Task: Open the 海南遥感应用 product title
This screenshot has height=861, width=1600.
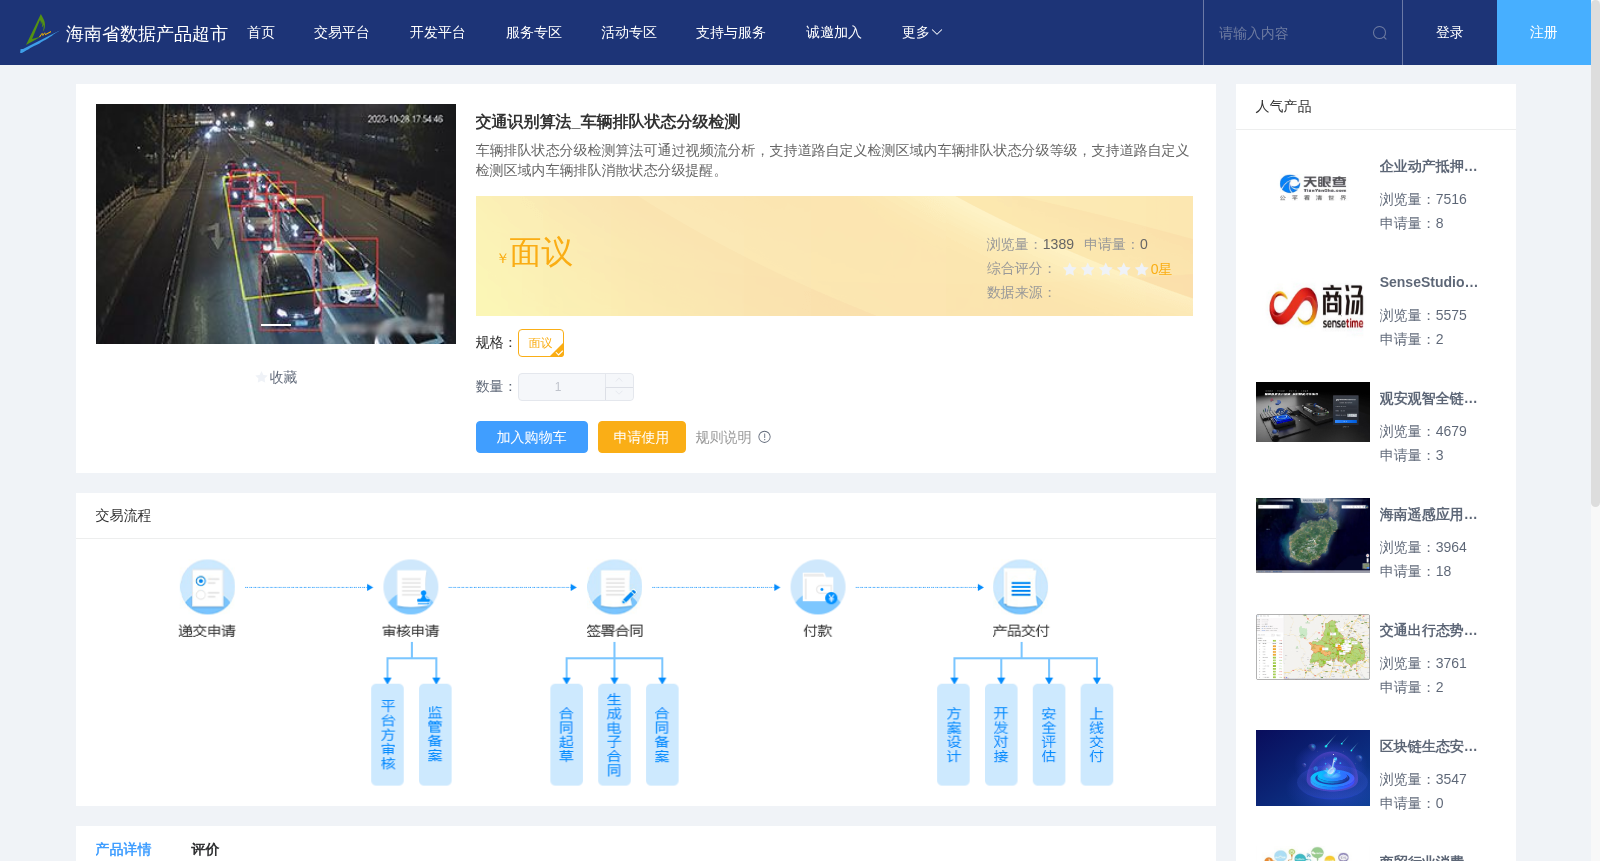Action: [1428, 515]
